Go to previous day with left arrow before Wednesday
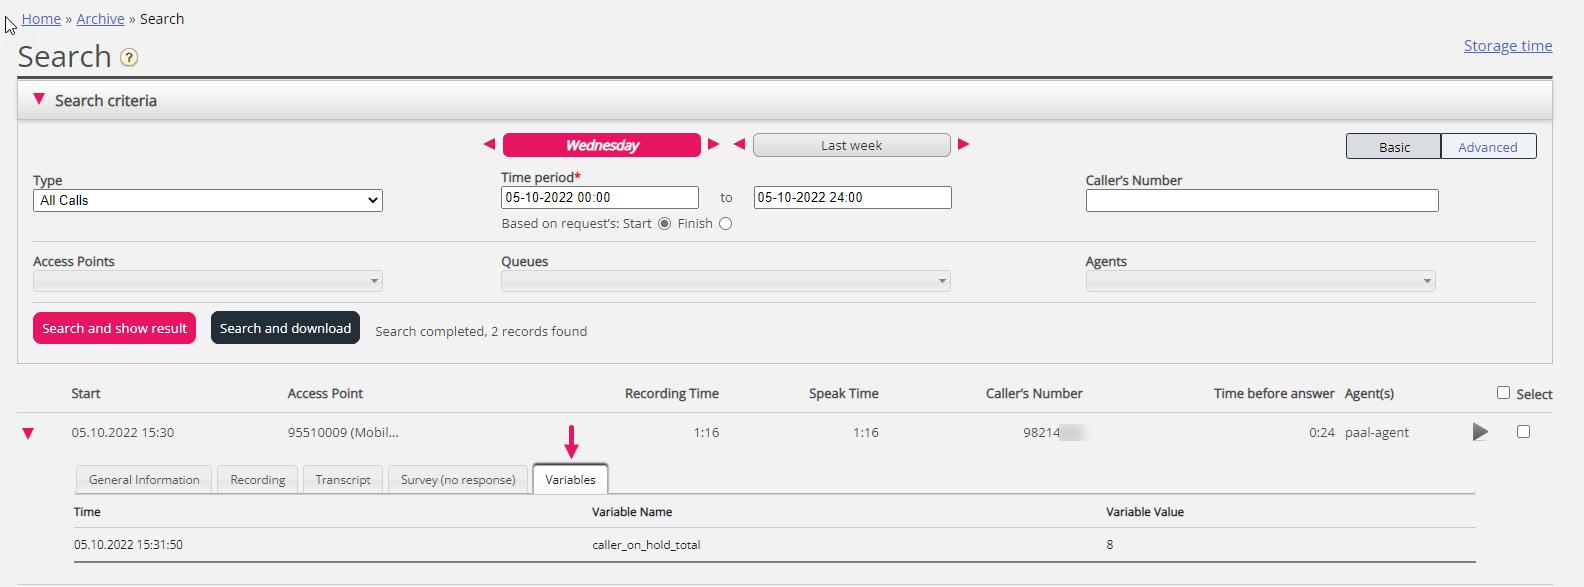This screenshot has width=1584, height=587. (x=489, y=144)
